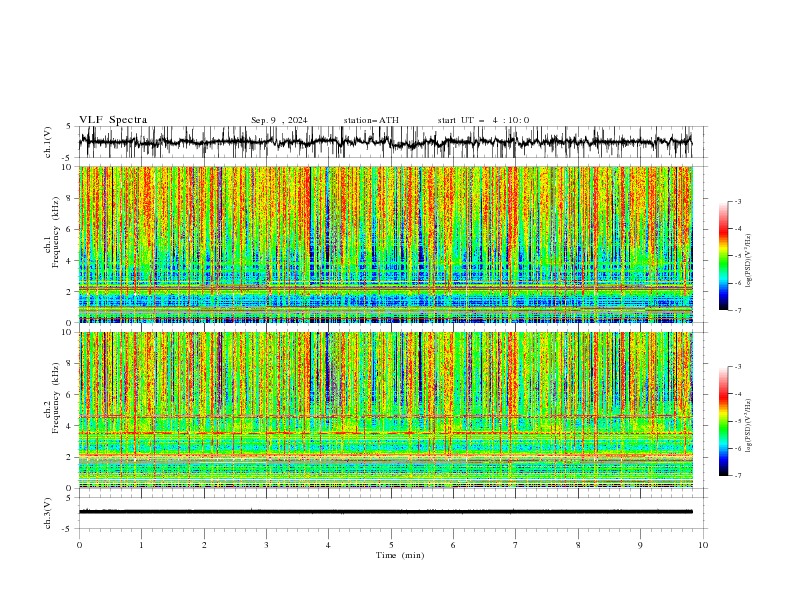Click time axis tick label "5"
The height and width of the screenshot is (612, 792).
pos(391,545)
